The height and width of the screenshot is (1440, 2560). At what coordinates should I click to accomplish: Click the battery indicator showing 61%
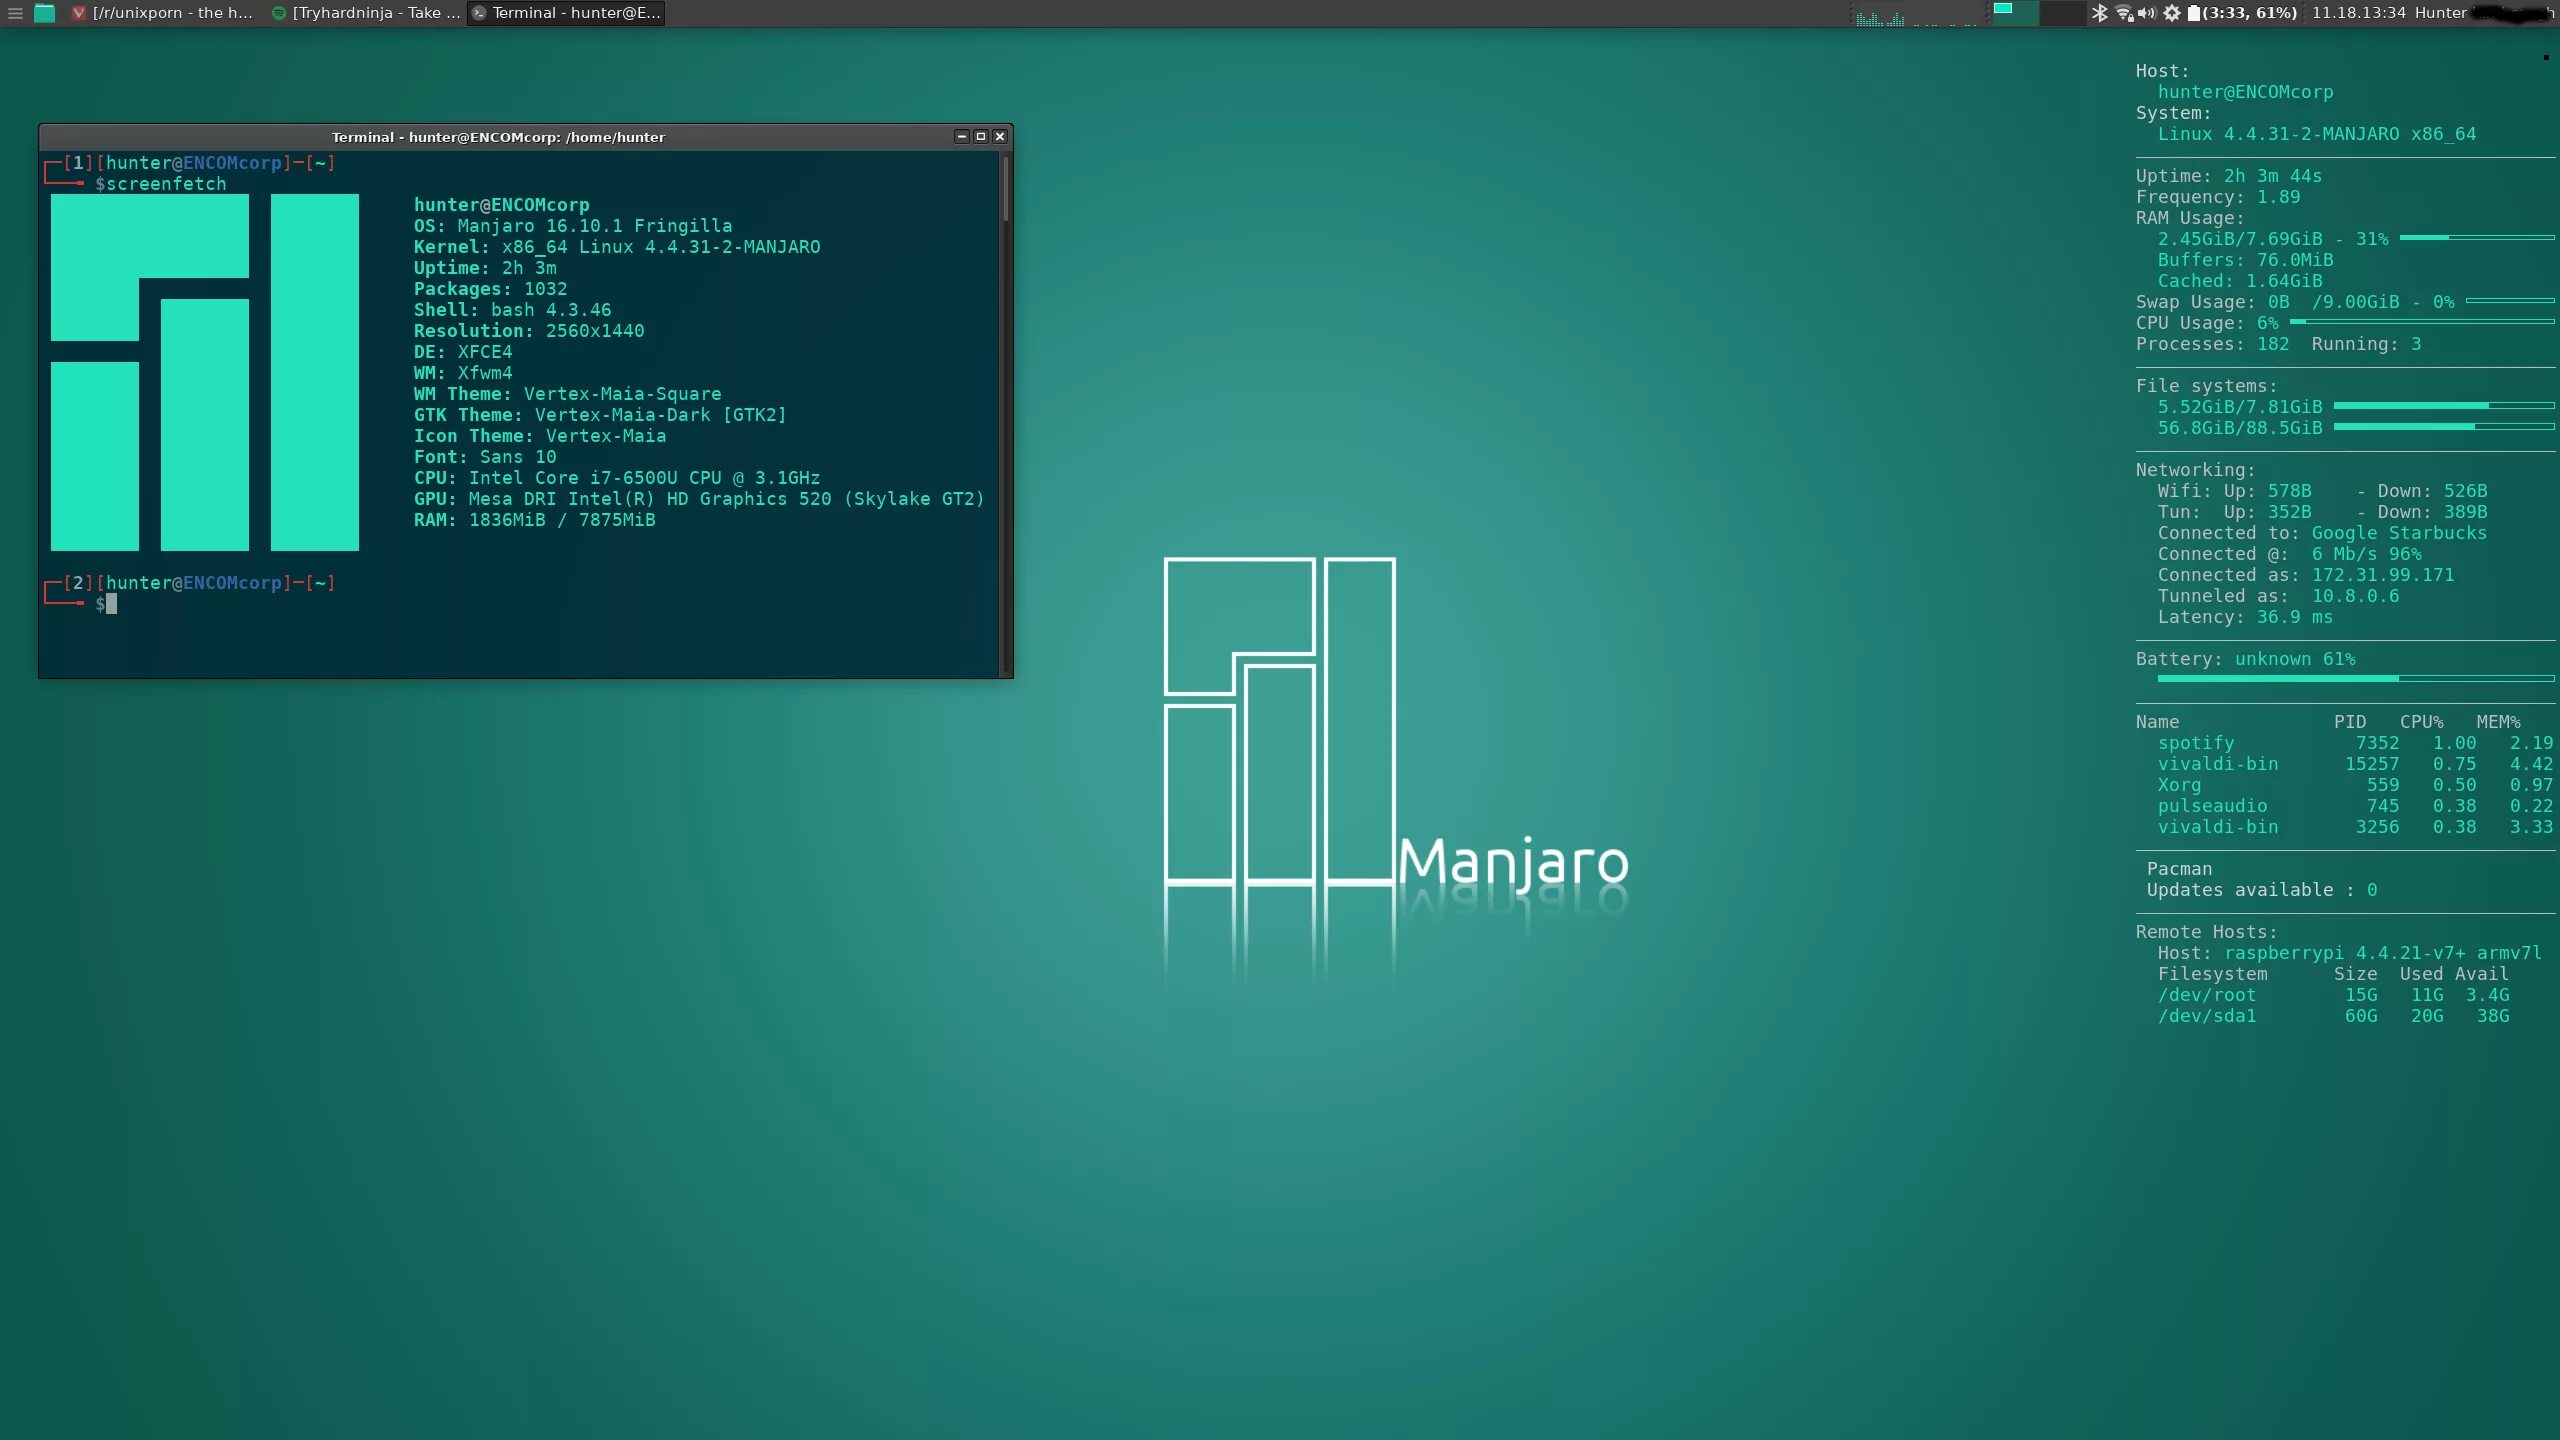click(2243, 13)
